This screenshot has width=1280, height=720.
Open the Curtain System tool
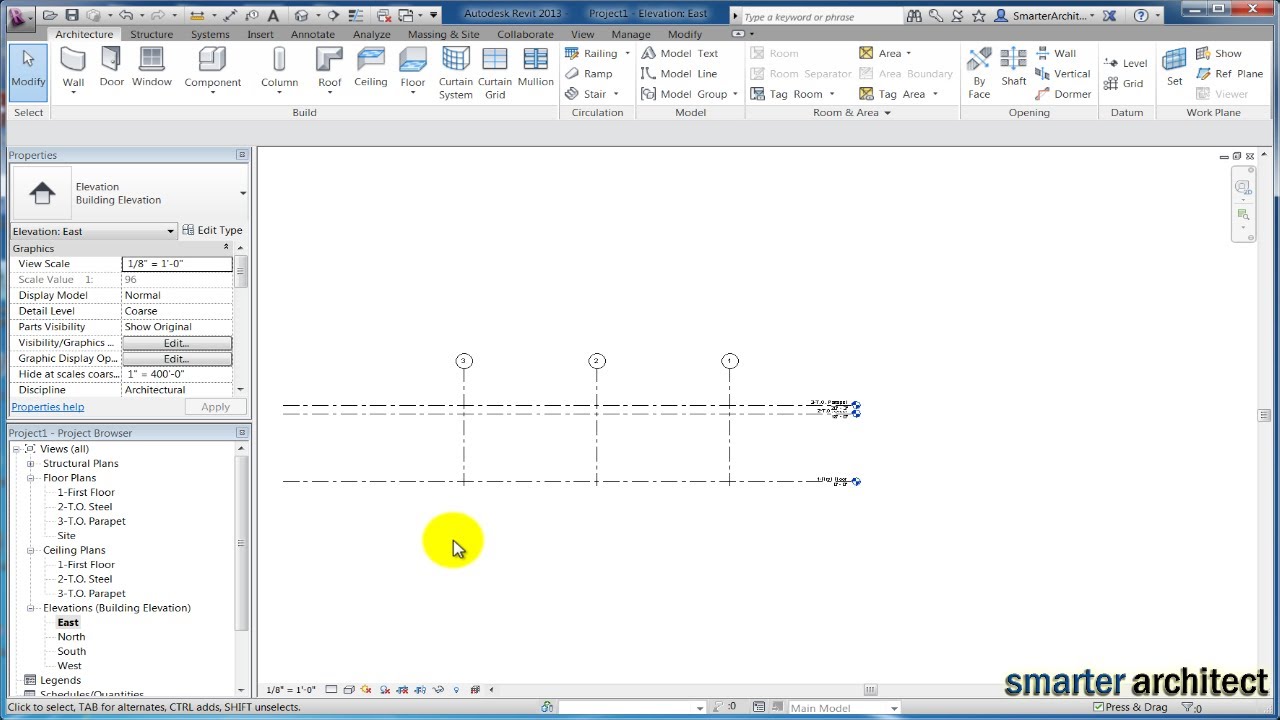point(455,73)
